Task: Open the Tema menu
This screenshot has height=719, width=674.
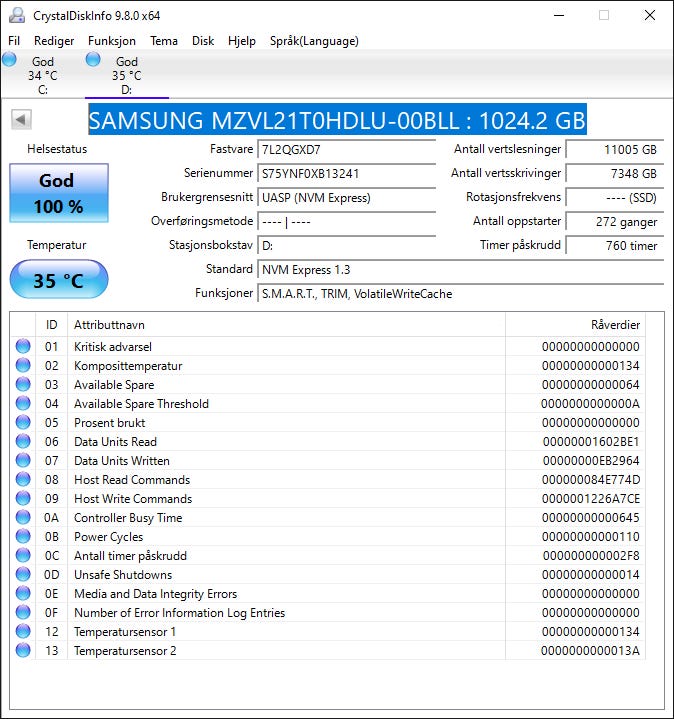Action: (164, 41)
